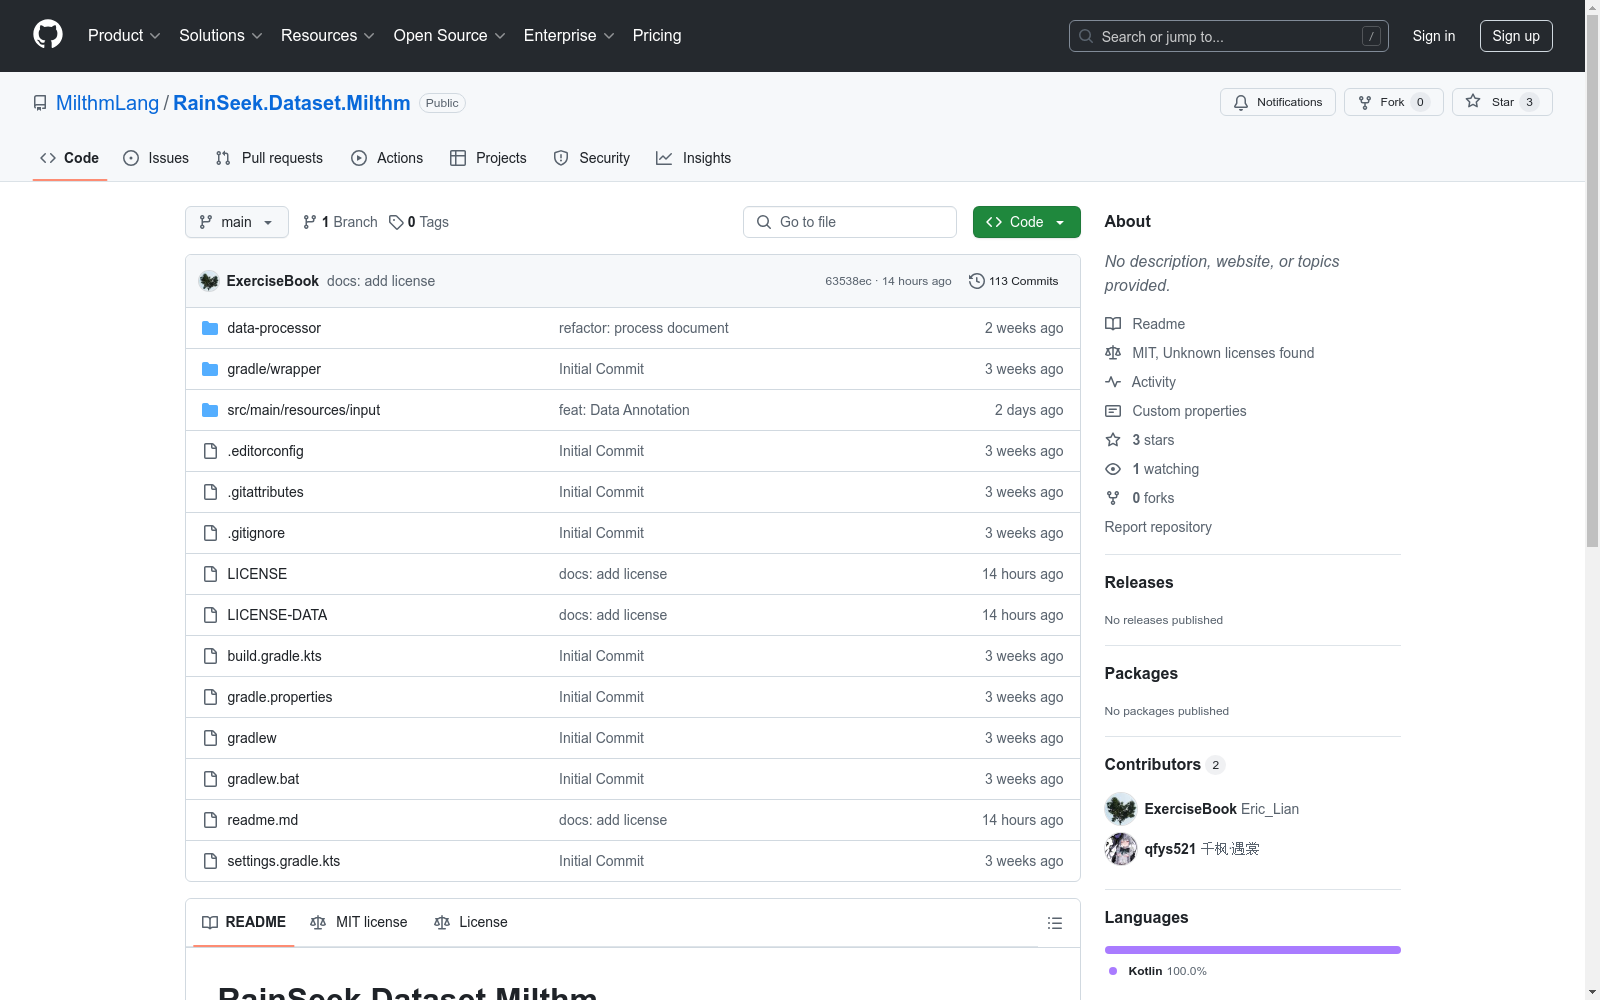Expand the Enterprise menu
1600x1000 pixels.
tap(569, 36)
